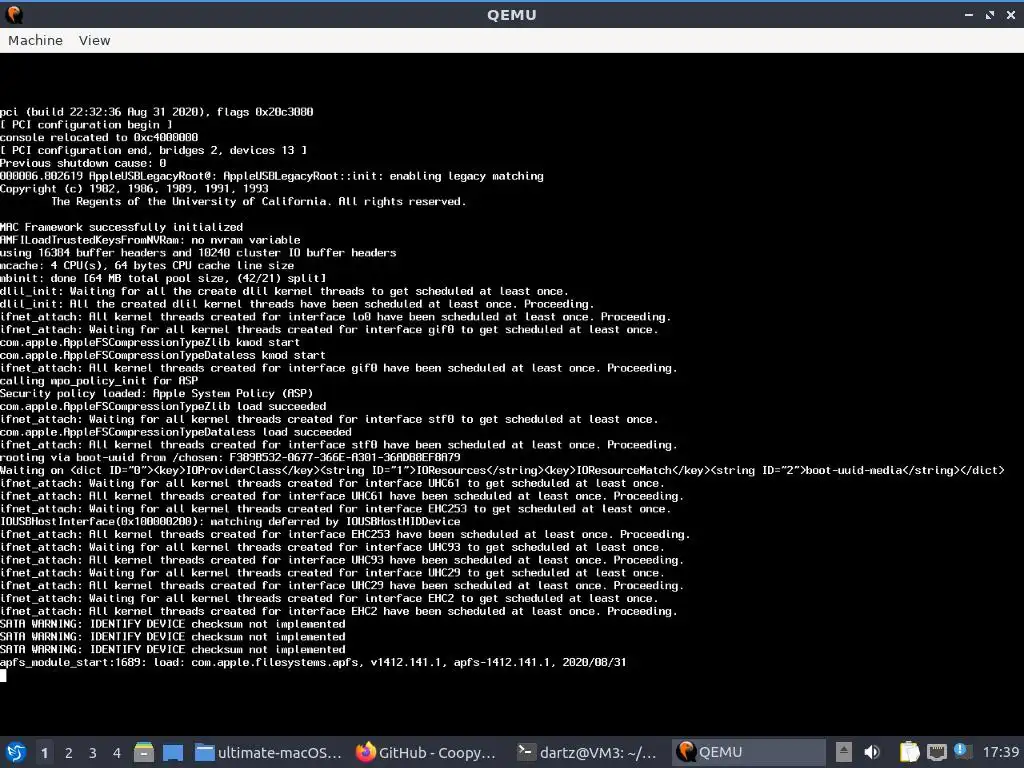Open the View menu
The height and width of the screenshot is (768, 1024).
(x=94, y=40)
